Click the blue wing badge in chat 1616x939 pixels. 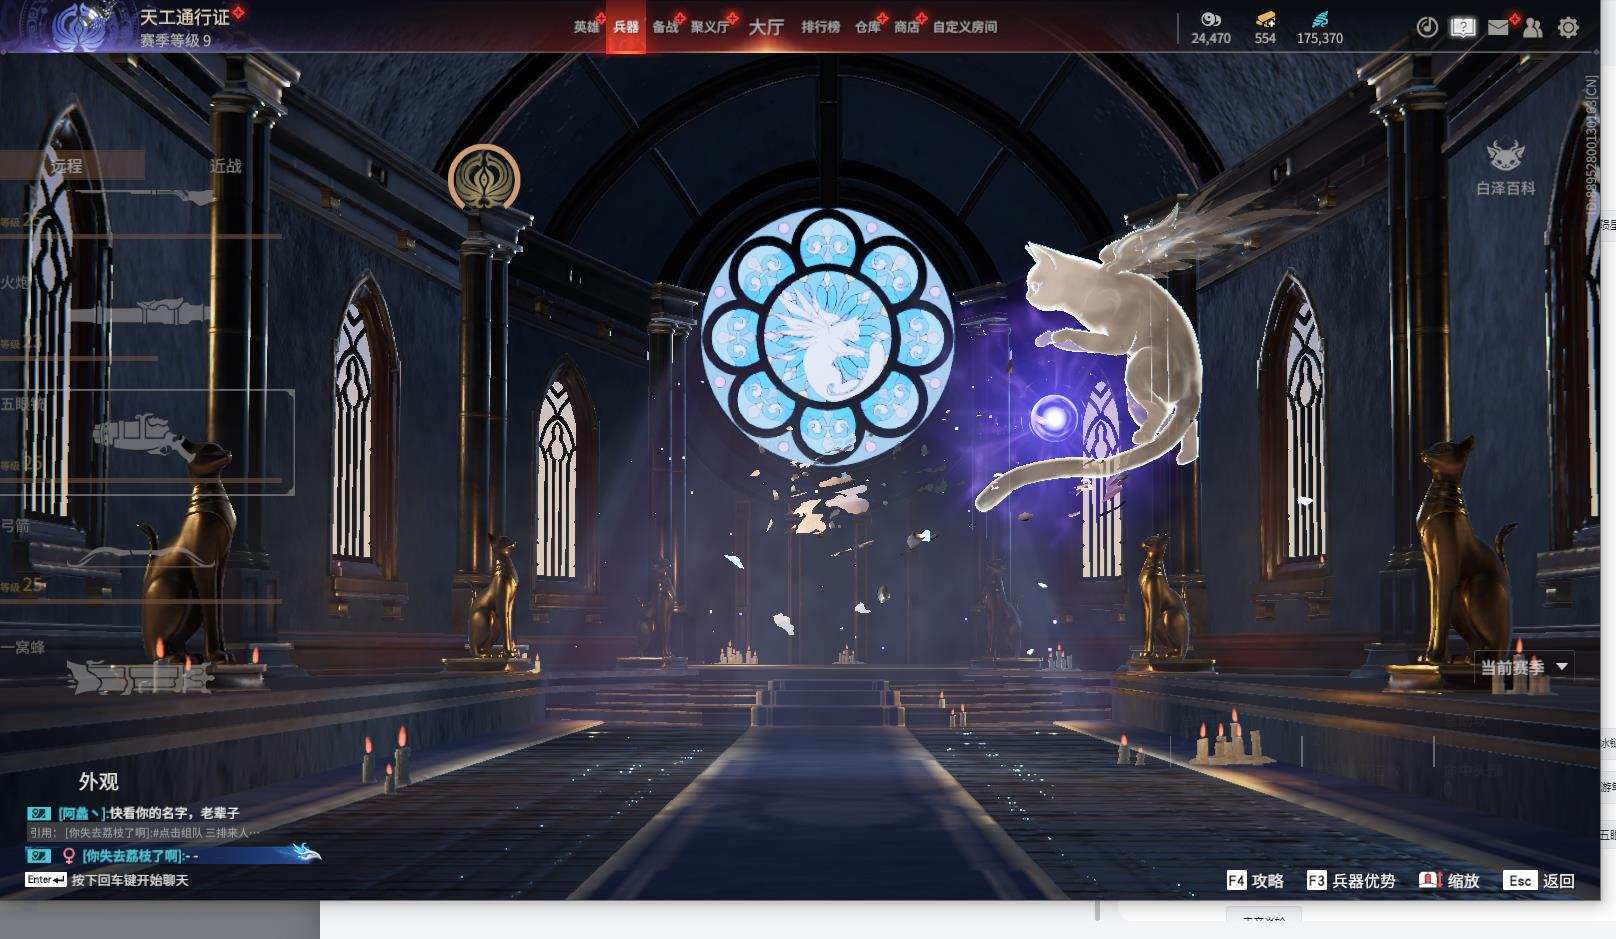304,852
